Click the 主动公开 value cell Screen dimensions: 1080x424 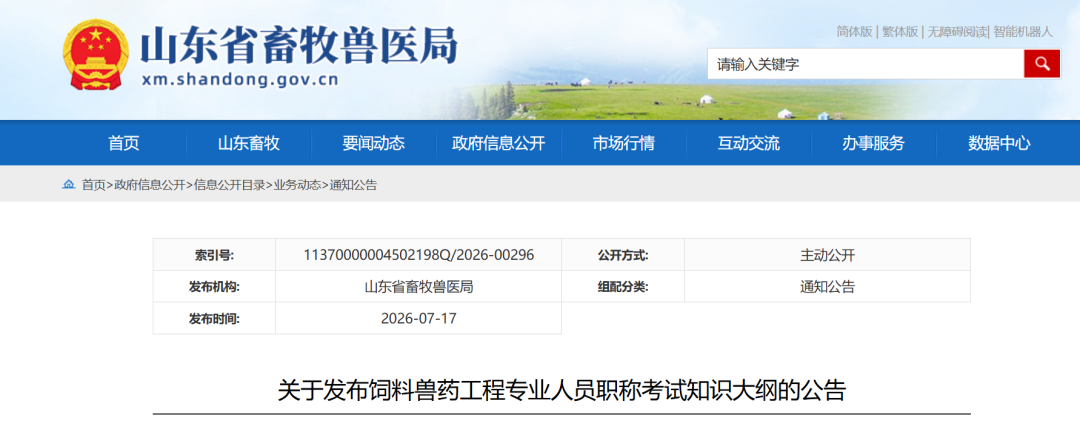click(x=827, y=255)
